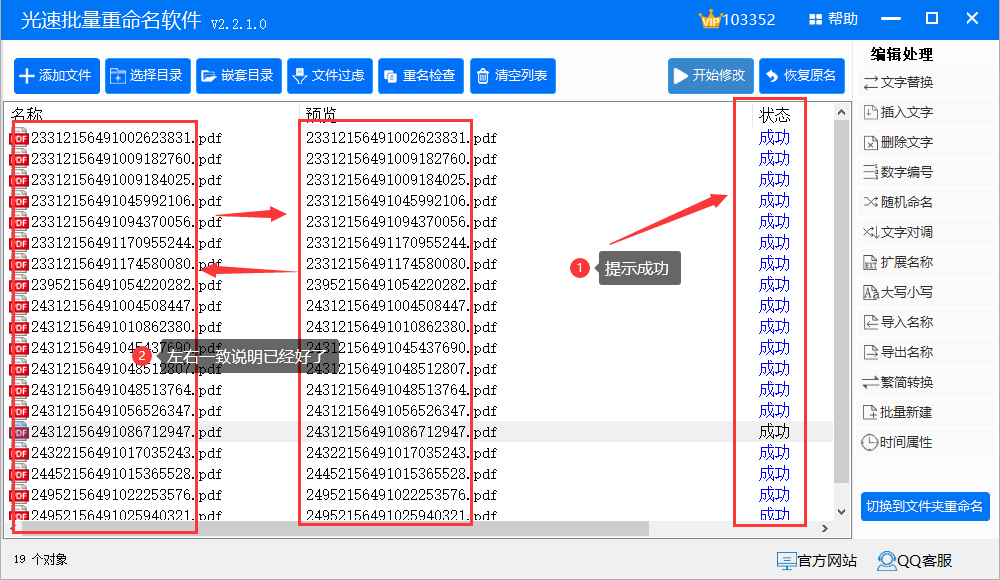
Task: Select file 23312156491094370056.pdf in name column
Action: coord(126,222)
